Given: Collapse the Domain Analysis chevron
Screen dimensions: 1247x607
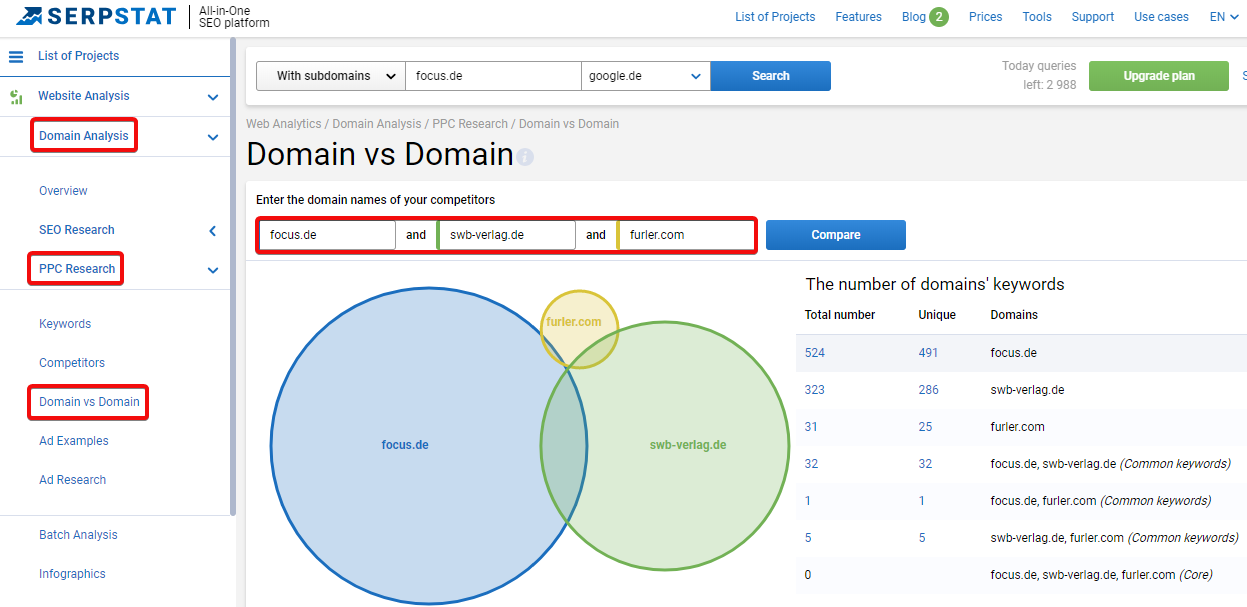Looking at the screenshot, I should [x=213, y=137].
